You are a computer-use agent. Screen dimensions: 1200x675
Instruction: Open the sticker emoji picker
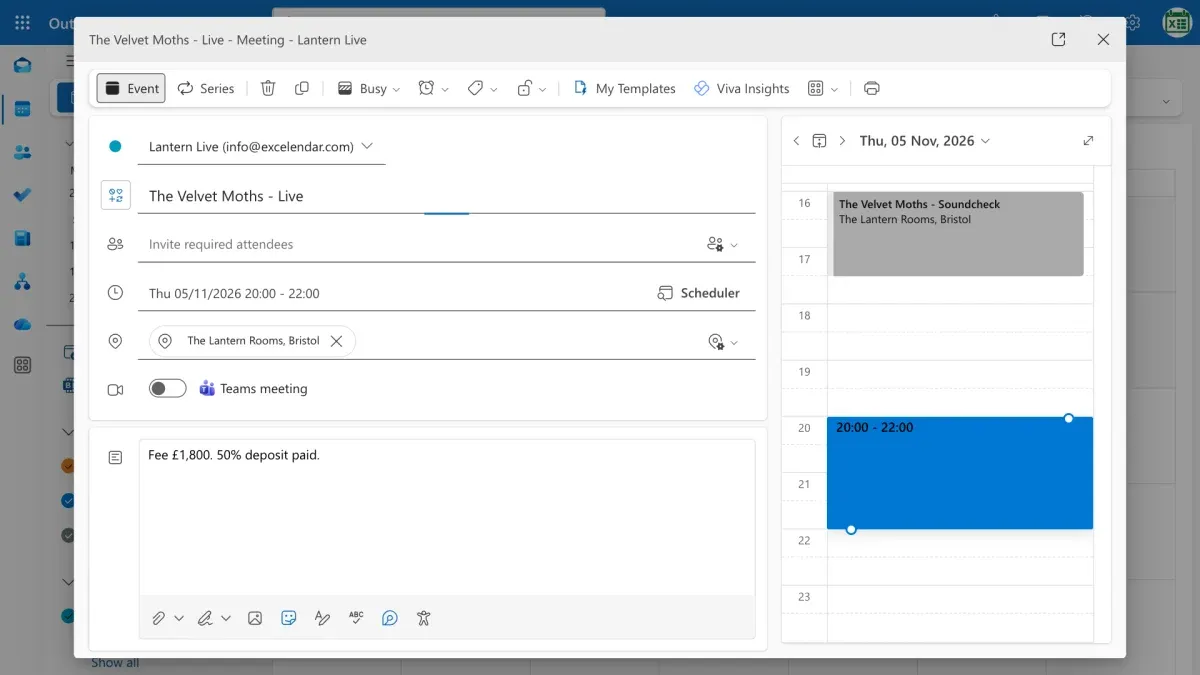pyautogui.click(x=289, y=618)
